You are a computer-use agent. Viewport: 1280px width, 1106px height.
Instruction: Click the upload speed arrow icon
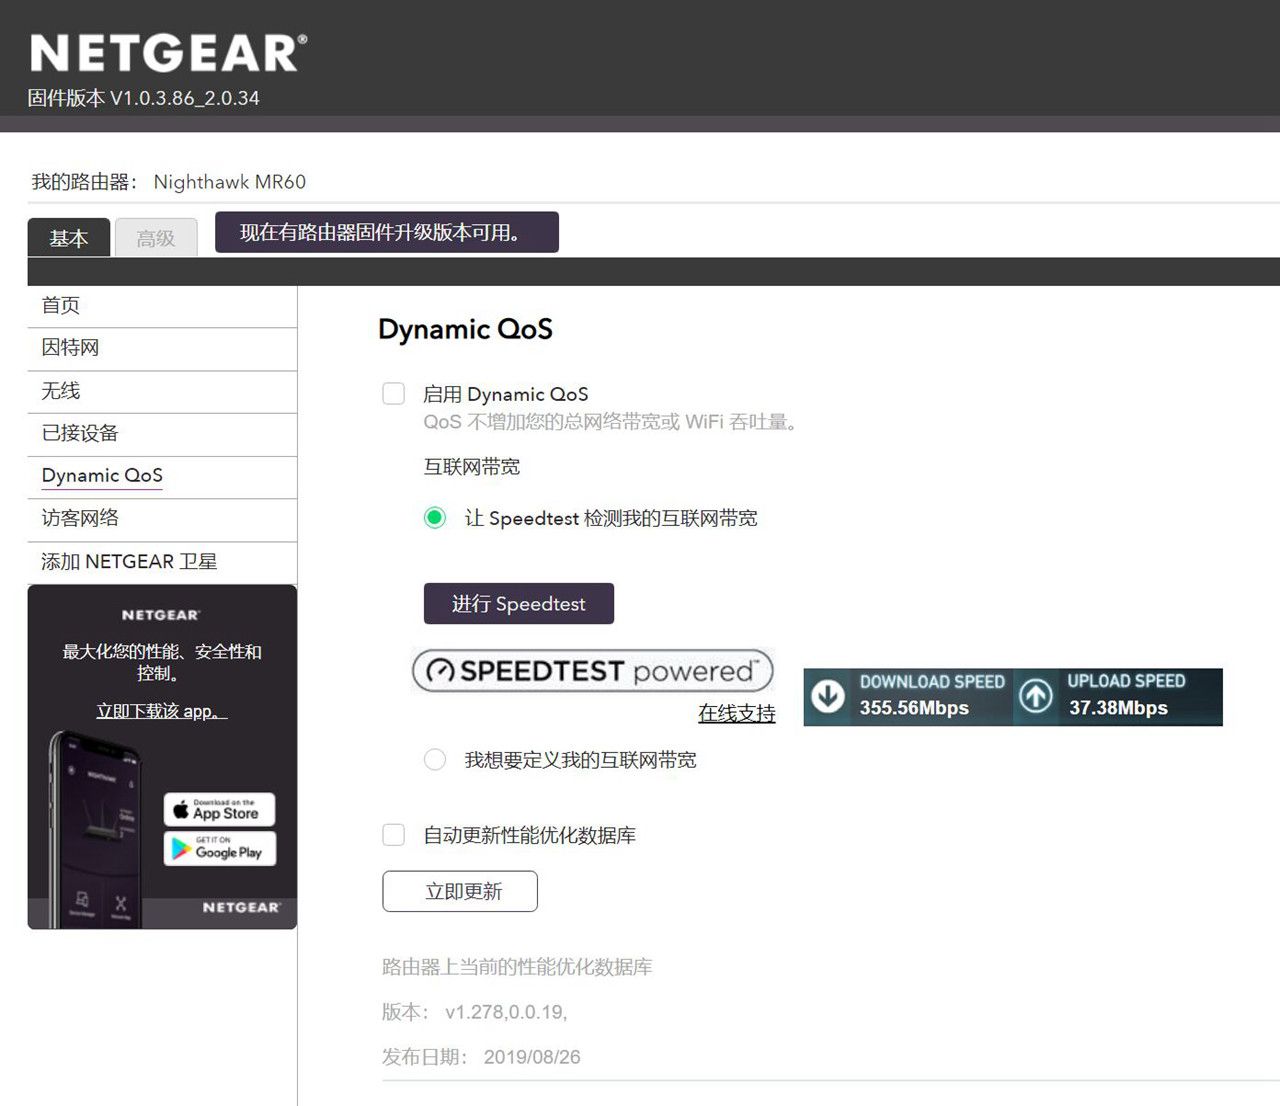[1036, 696]
